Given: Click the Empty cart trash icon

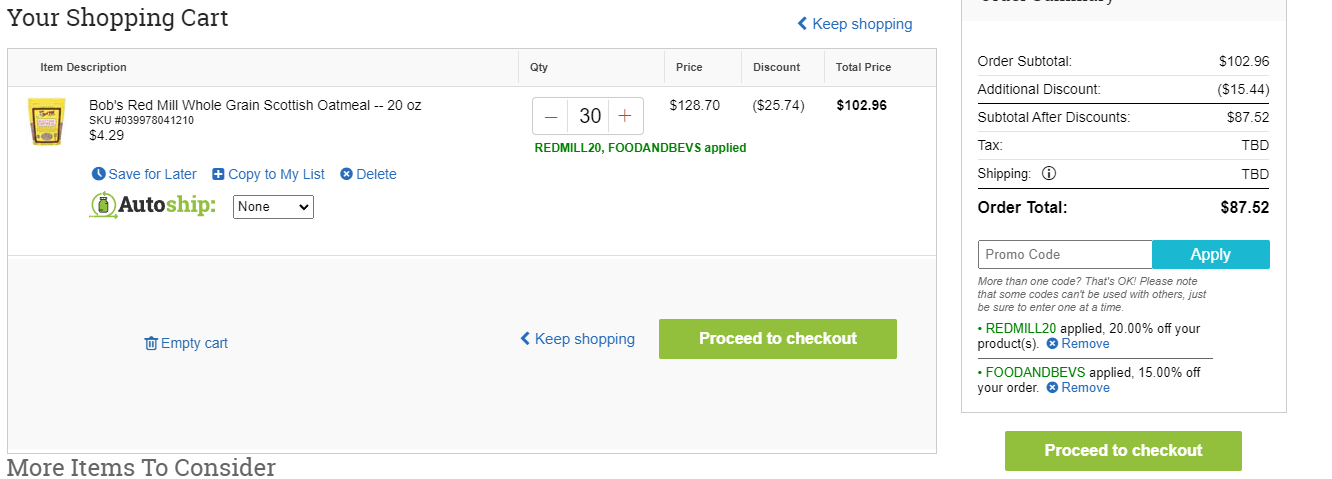Looking at the screenshot, I should click(151, 343).
